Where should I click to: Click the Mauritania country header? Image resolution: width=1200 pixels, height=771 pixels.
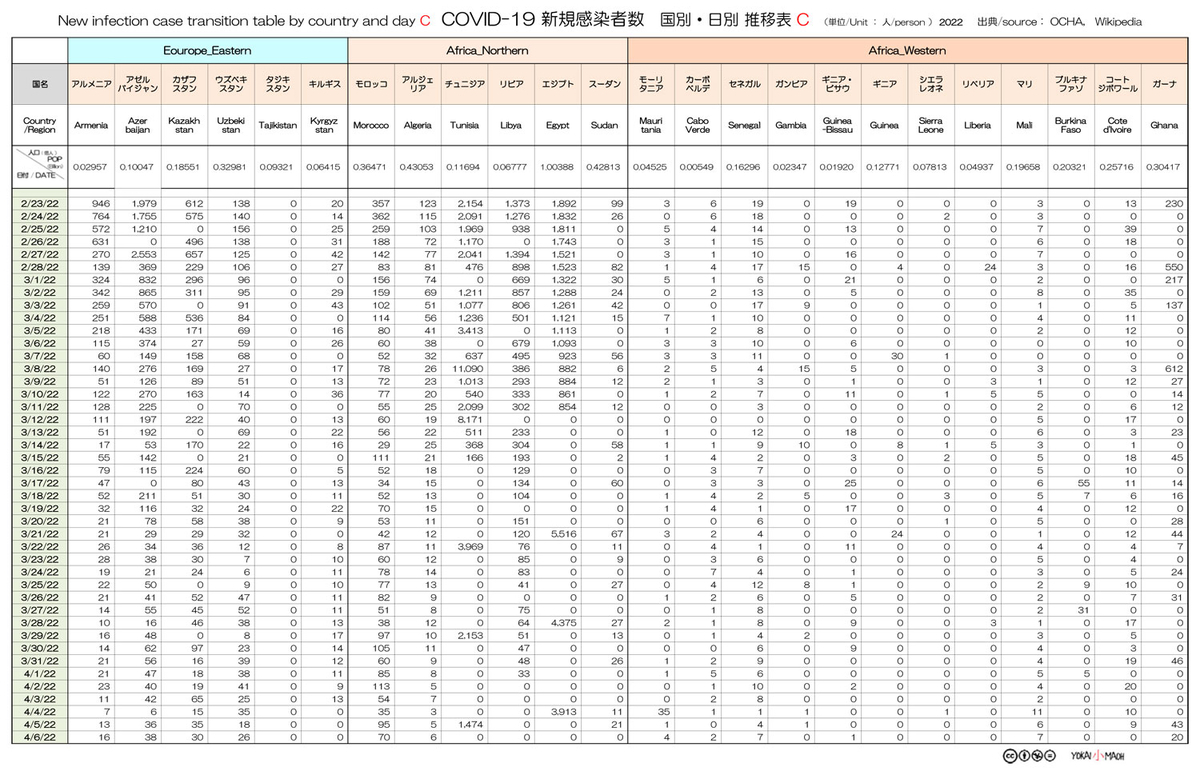(x=651, y=126)
